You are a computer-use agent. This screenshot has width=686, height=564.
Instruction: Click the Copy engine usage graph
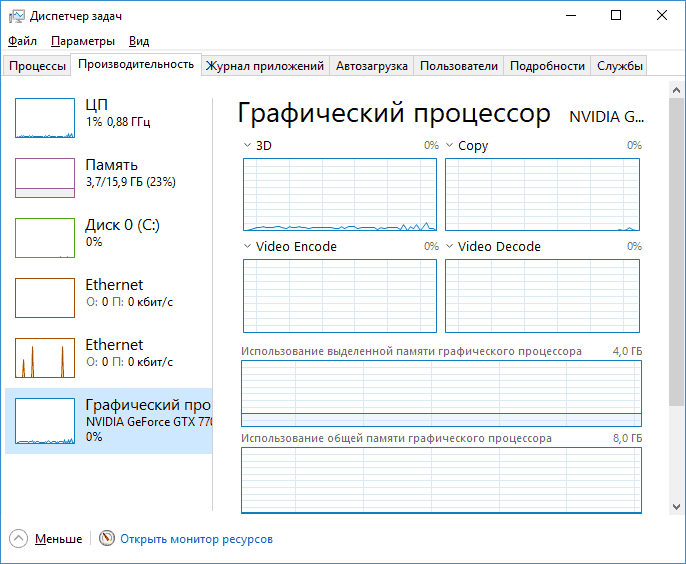click(x=542, y=194)
